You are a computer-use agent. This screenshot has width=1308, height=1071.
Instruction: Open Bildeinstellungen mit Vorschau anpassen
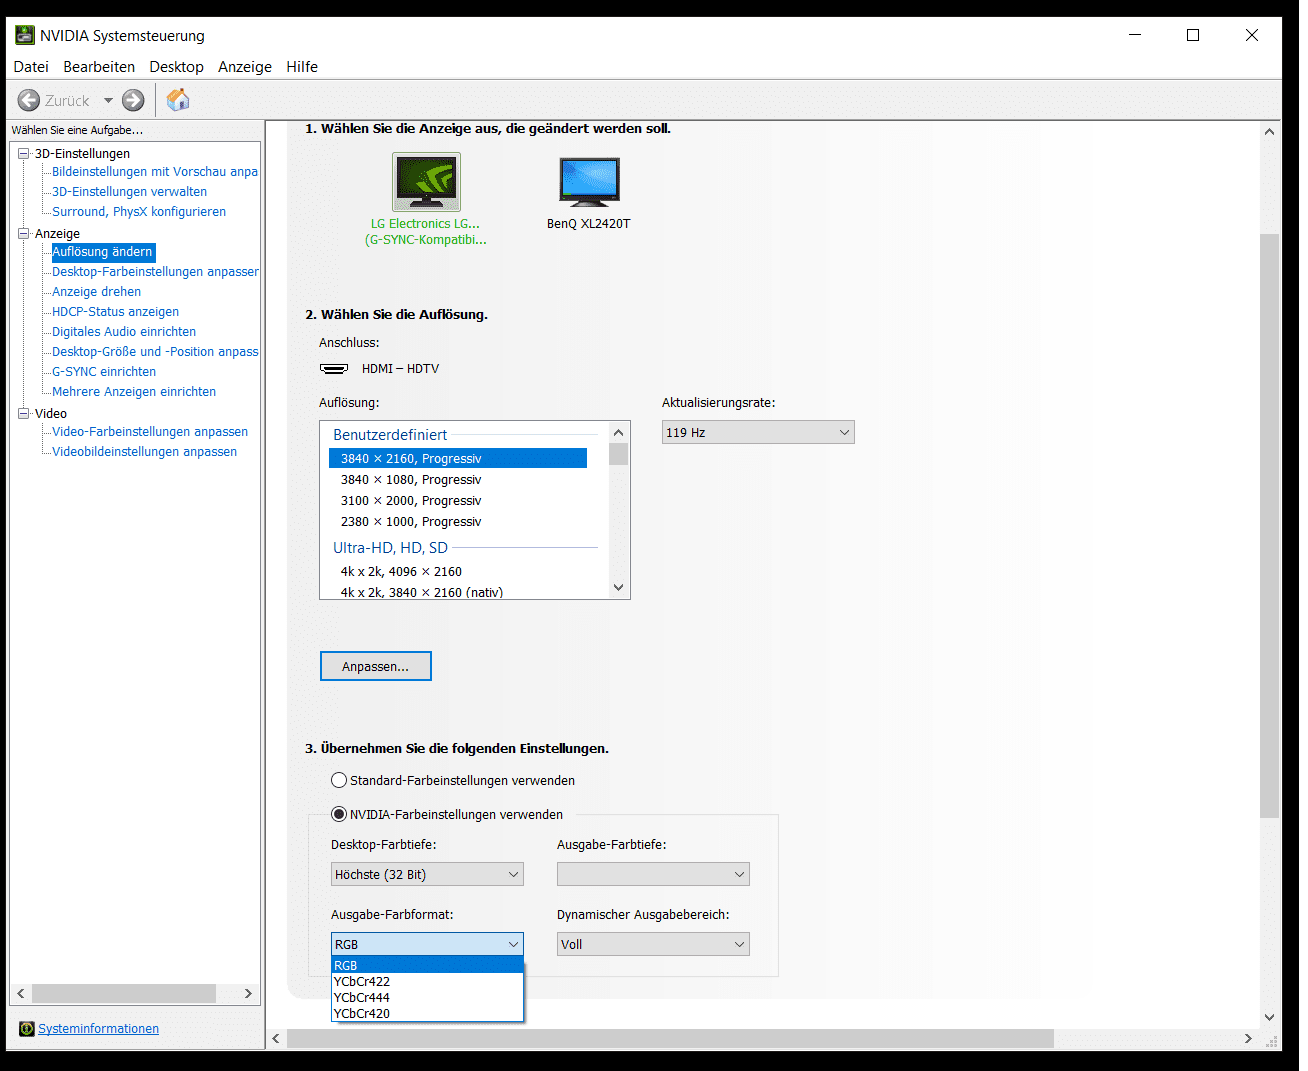click(155, 172)
